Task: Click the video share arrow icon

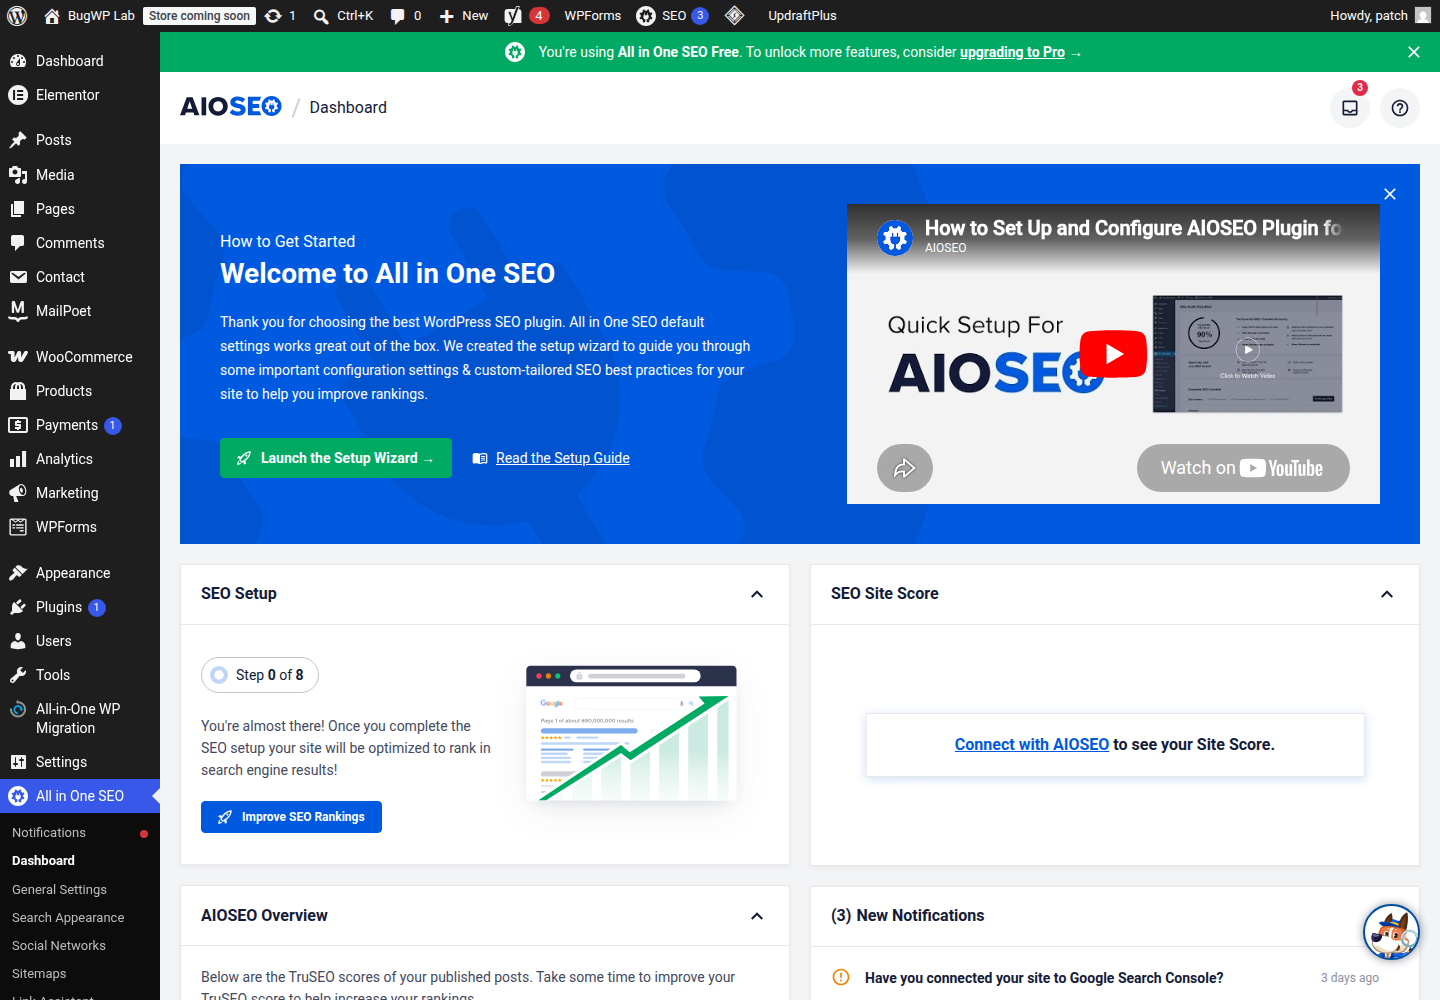Action: [x=905, y=468]
